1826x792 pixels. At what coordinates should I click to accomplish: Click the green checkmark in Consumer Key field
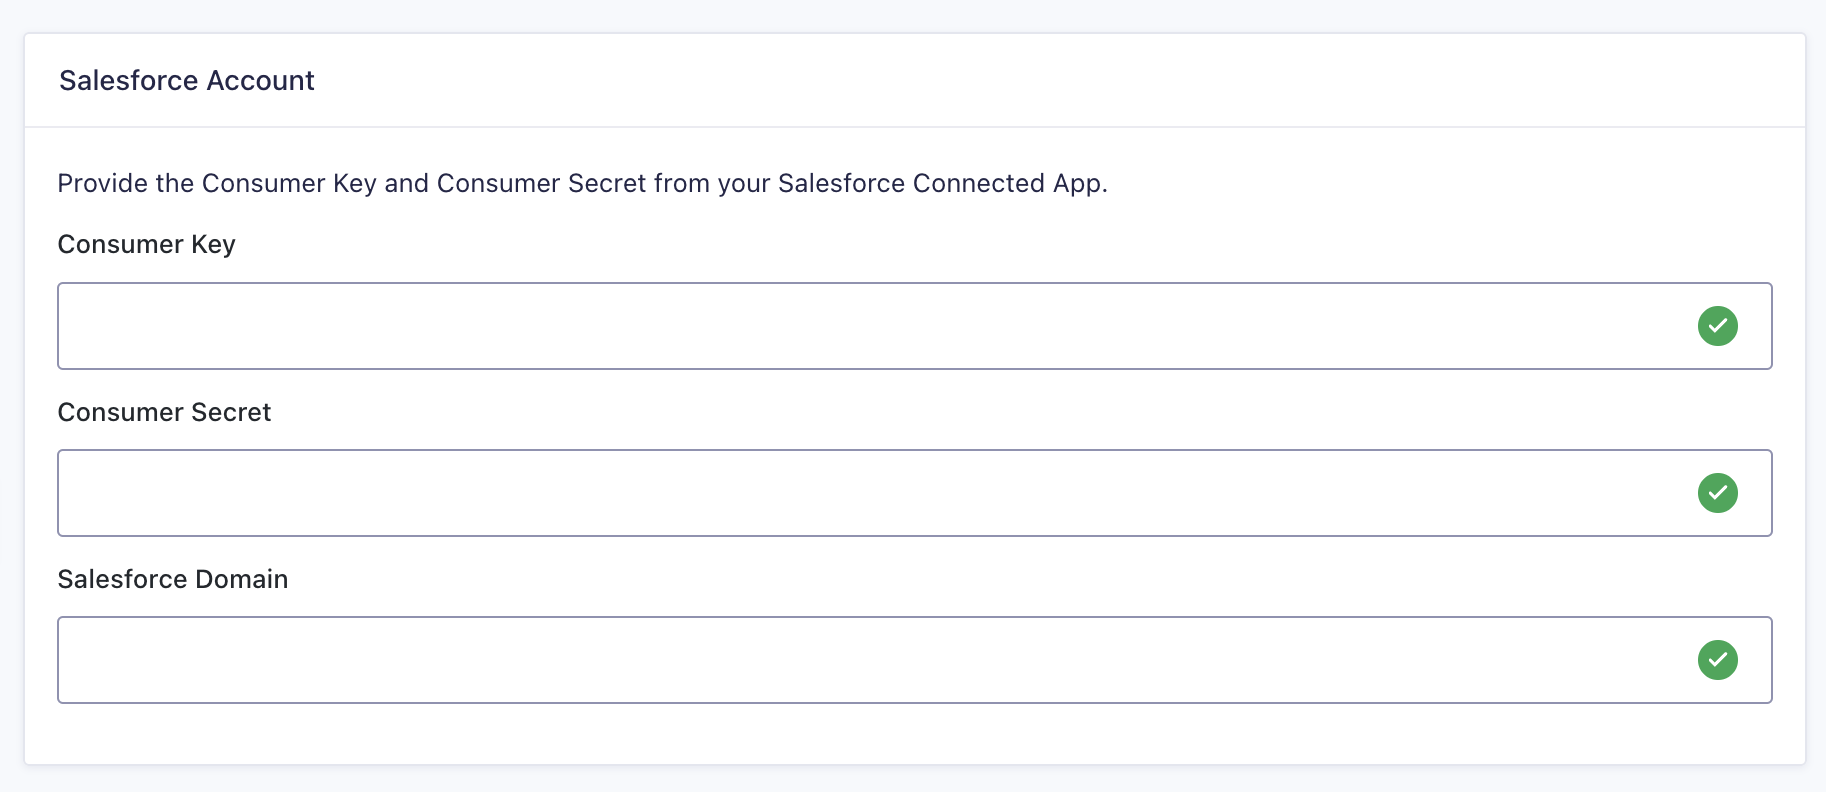[1717, 326]
